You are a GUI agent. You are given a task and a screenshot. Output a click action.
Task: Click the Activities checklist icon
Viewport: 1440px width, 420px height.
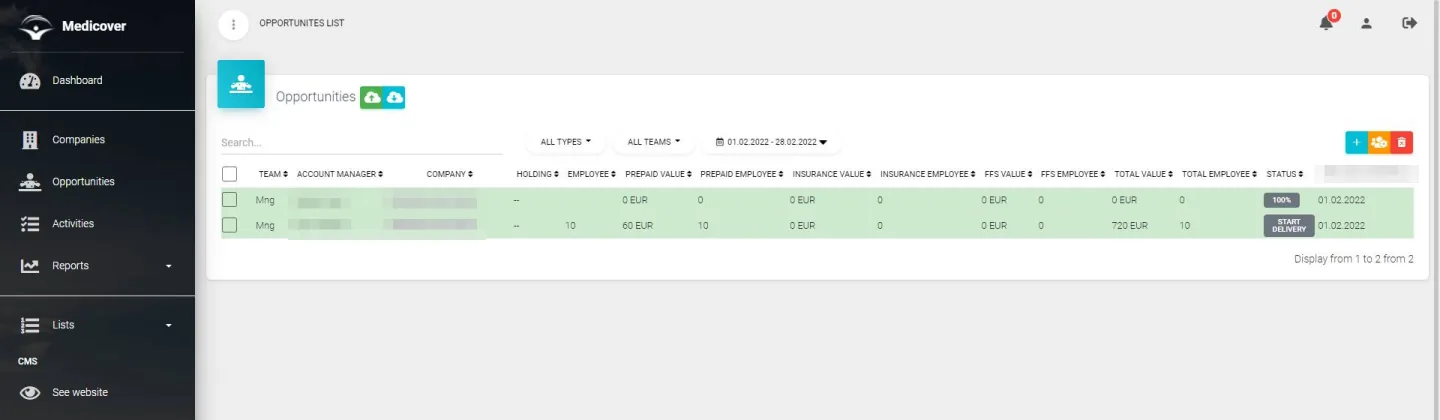pyautogui.click(x=30, y=224)
